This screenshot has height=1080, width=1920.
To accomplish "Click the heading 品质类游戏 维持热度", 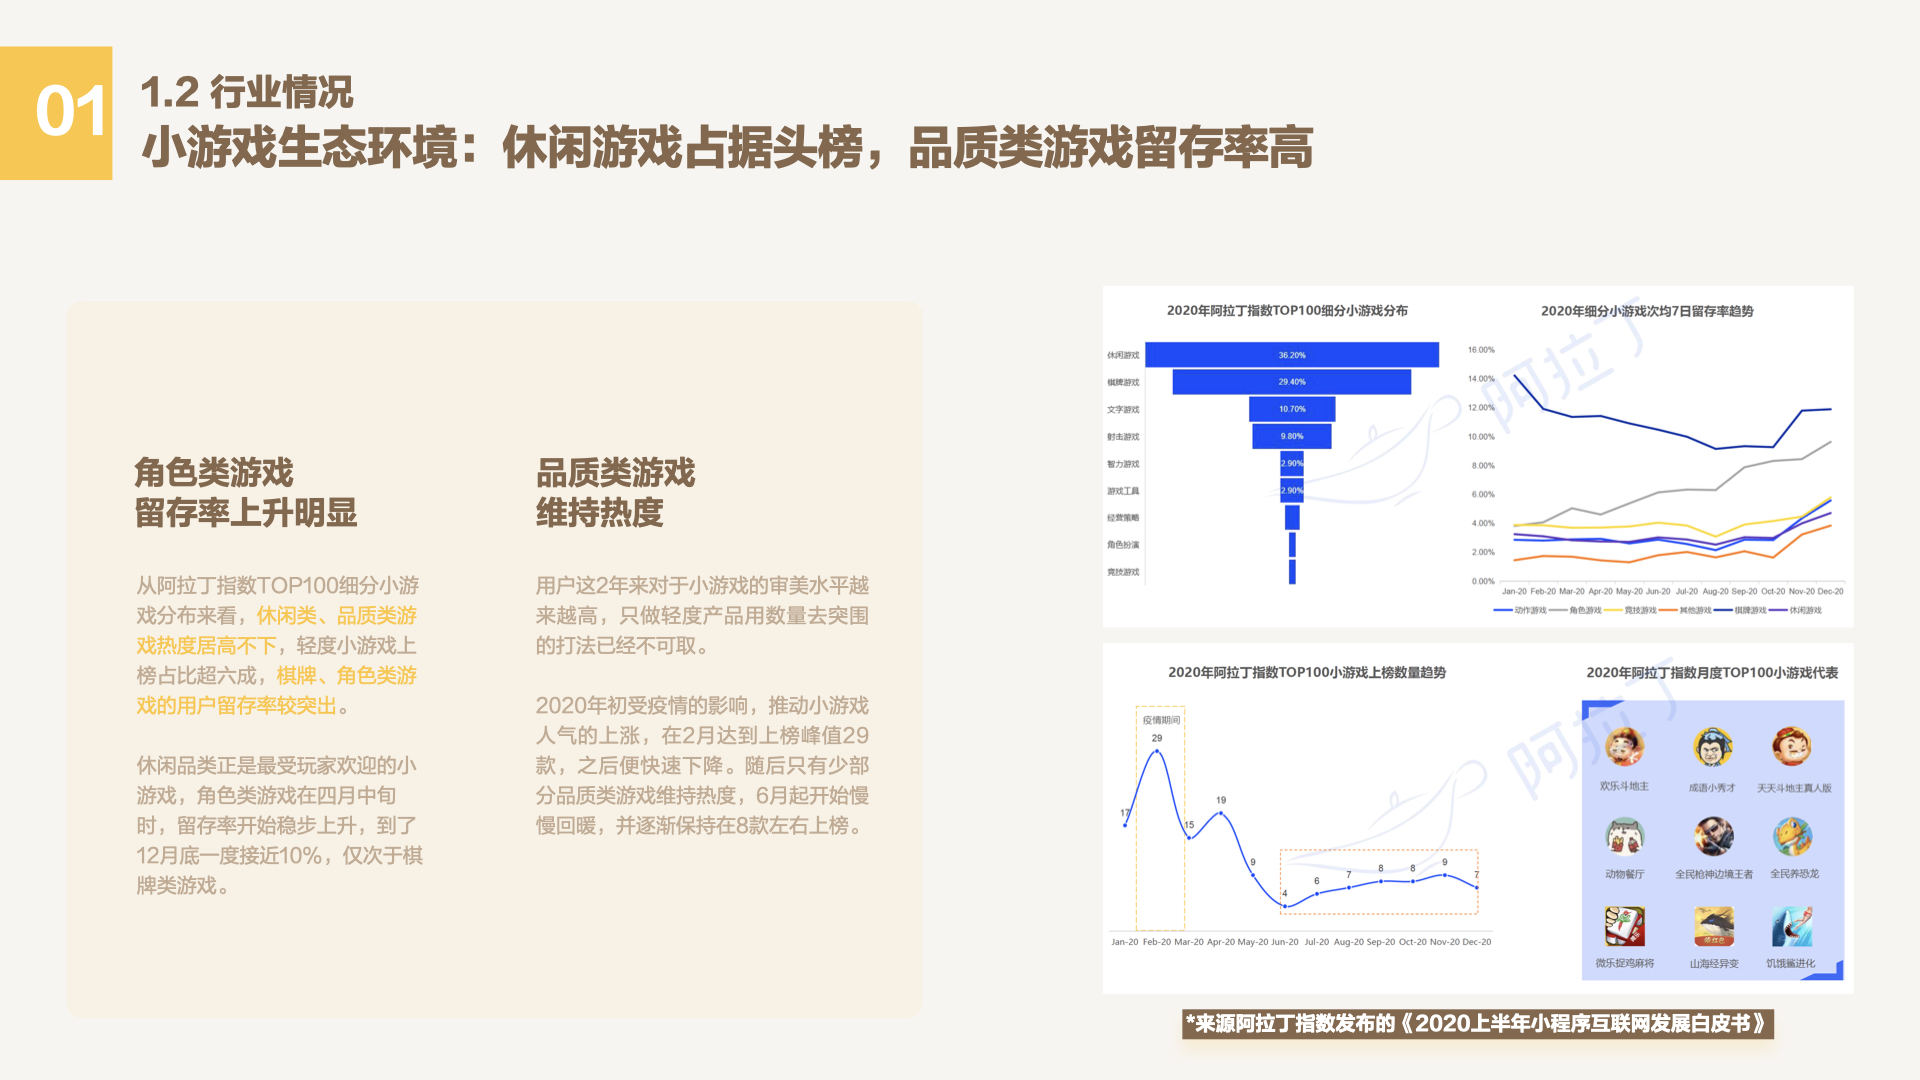I will click(616, 493).
